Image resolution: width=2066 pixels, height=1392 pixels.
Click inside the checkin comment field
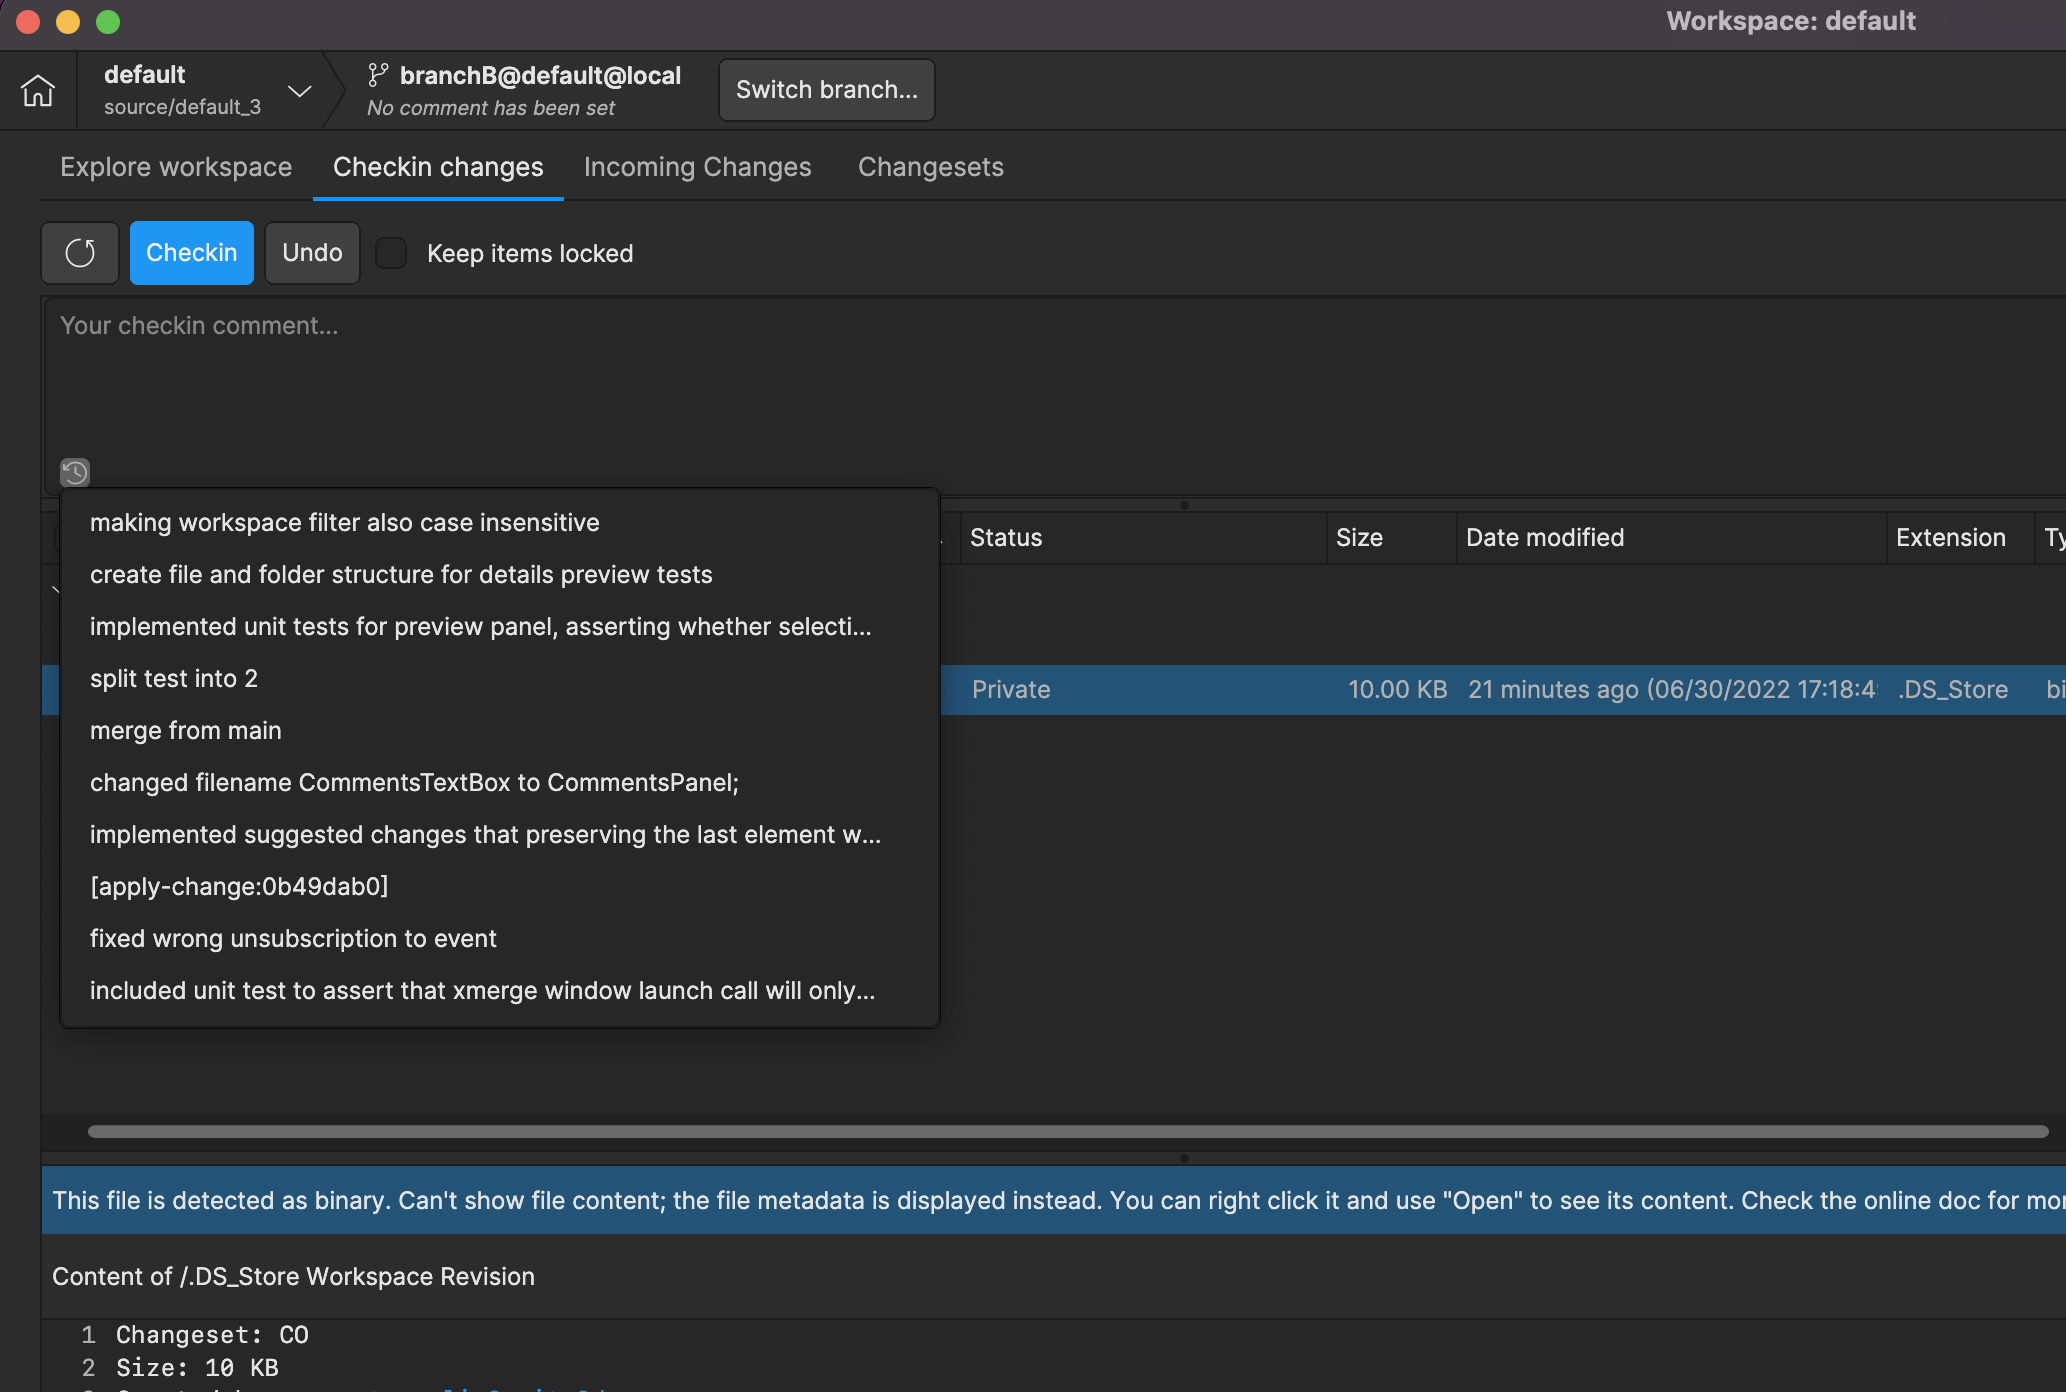coord(600,390)
